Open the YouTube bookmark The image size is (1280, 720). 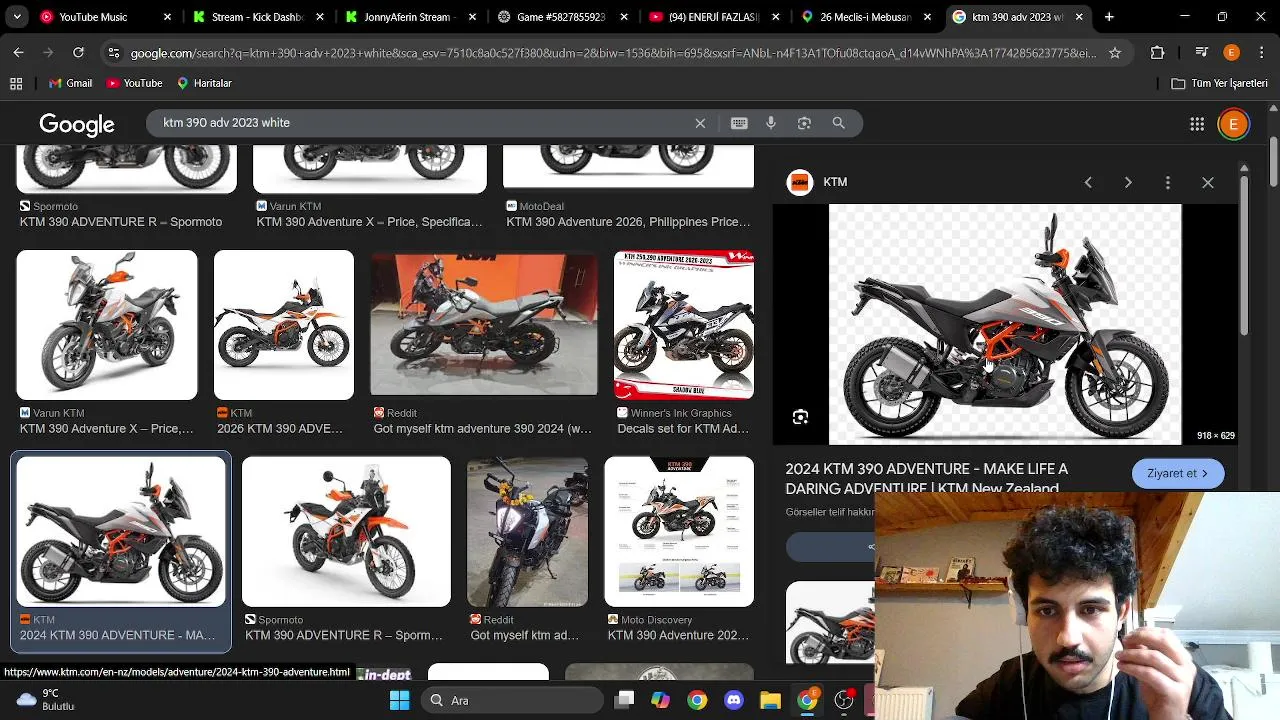[x=134, y=84]
